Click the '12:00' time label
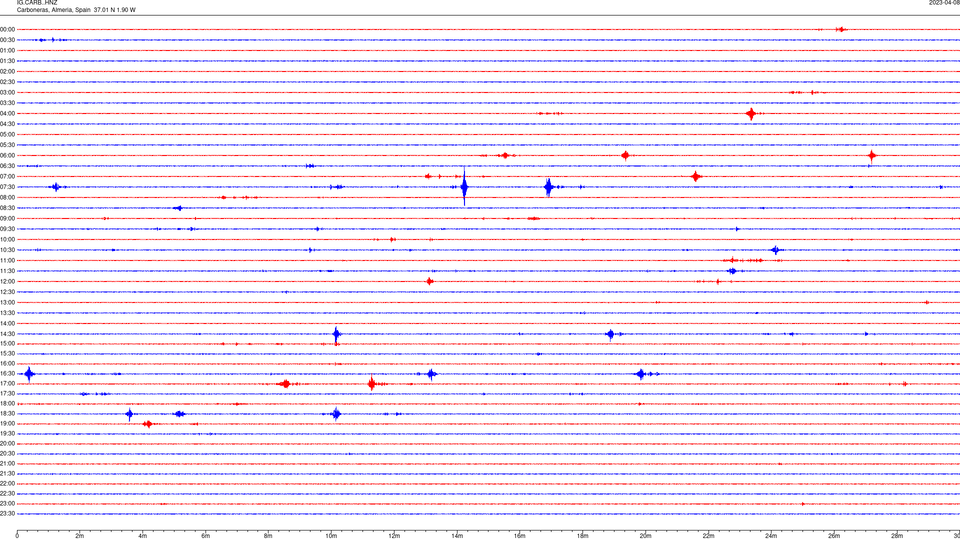This screenshot has height=540, width=960. [x=7, y=282]
